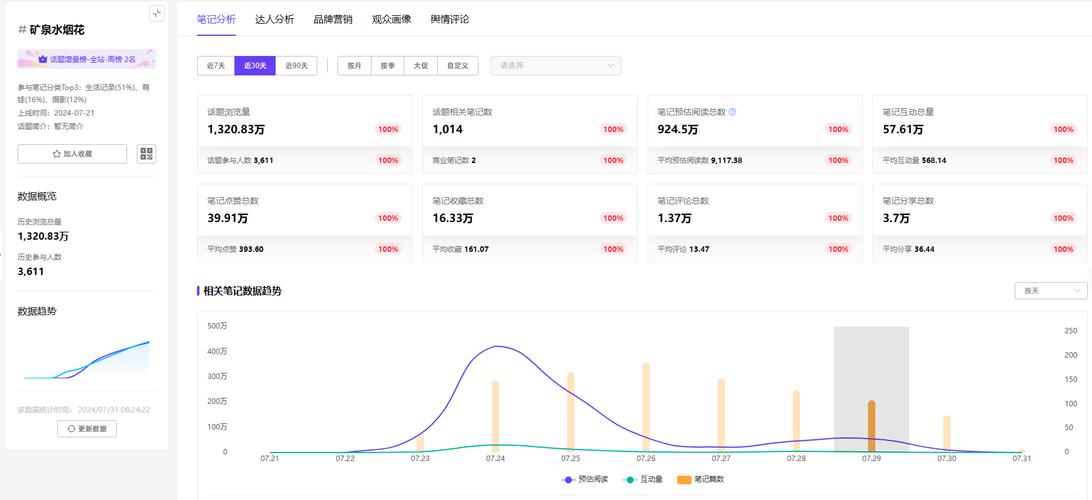This screenshot has width=1092, height=500.
Task: Click the 07.29 highlighted orange bar
Action: 871,426
